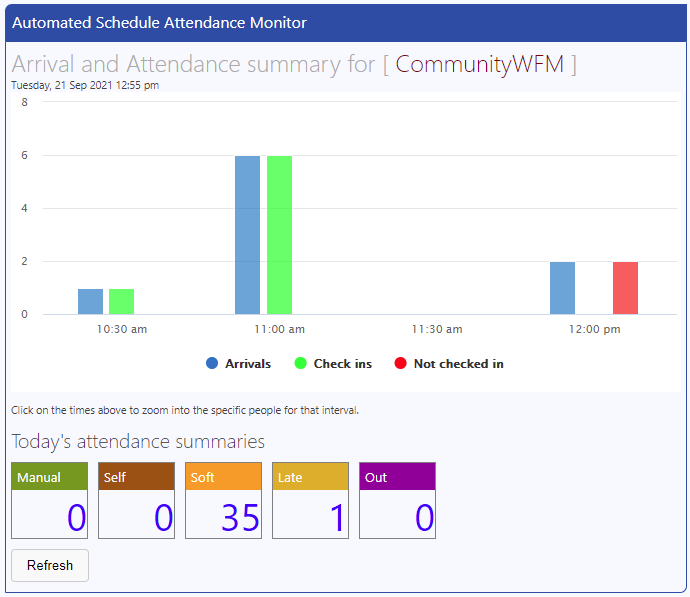Click the blue Arrivals bar at 12:00 pm

point(562,288)
